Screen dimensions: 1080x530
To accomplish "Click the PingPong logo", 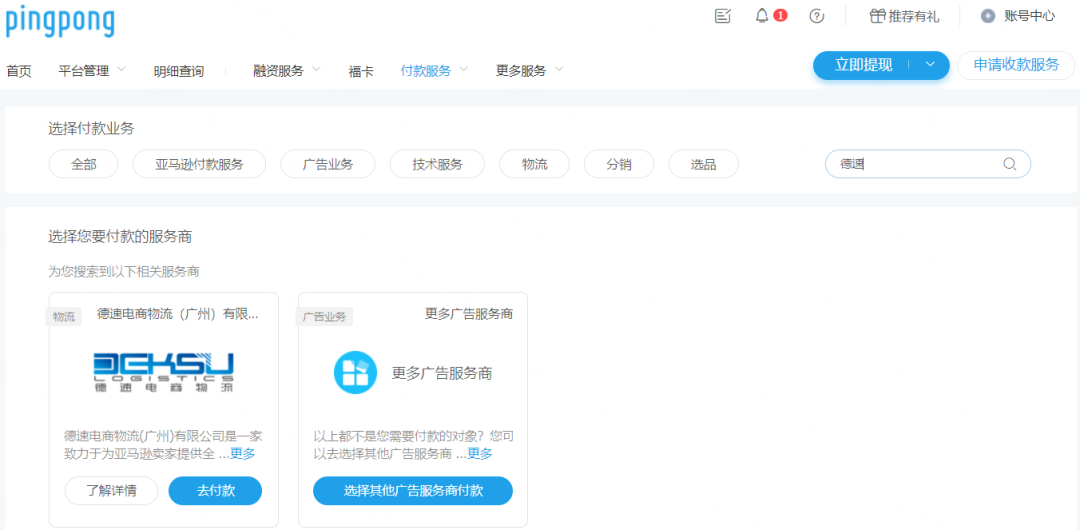I will (x=60, y=21).
